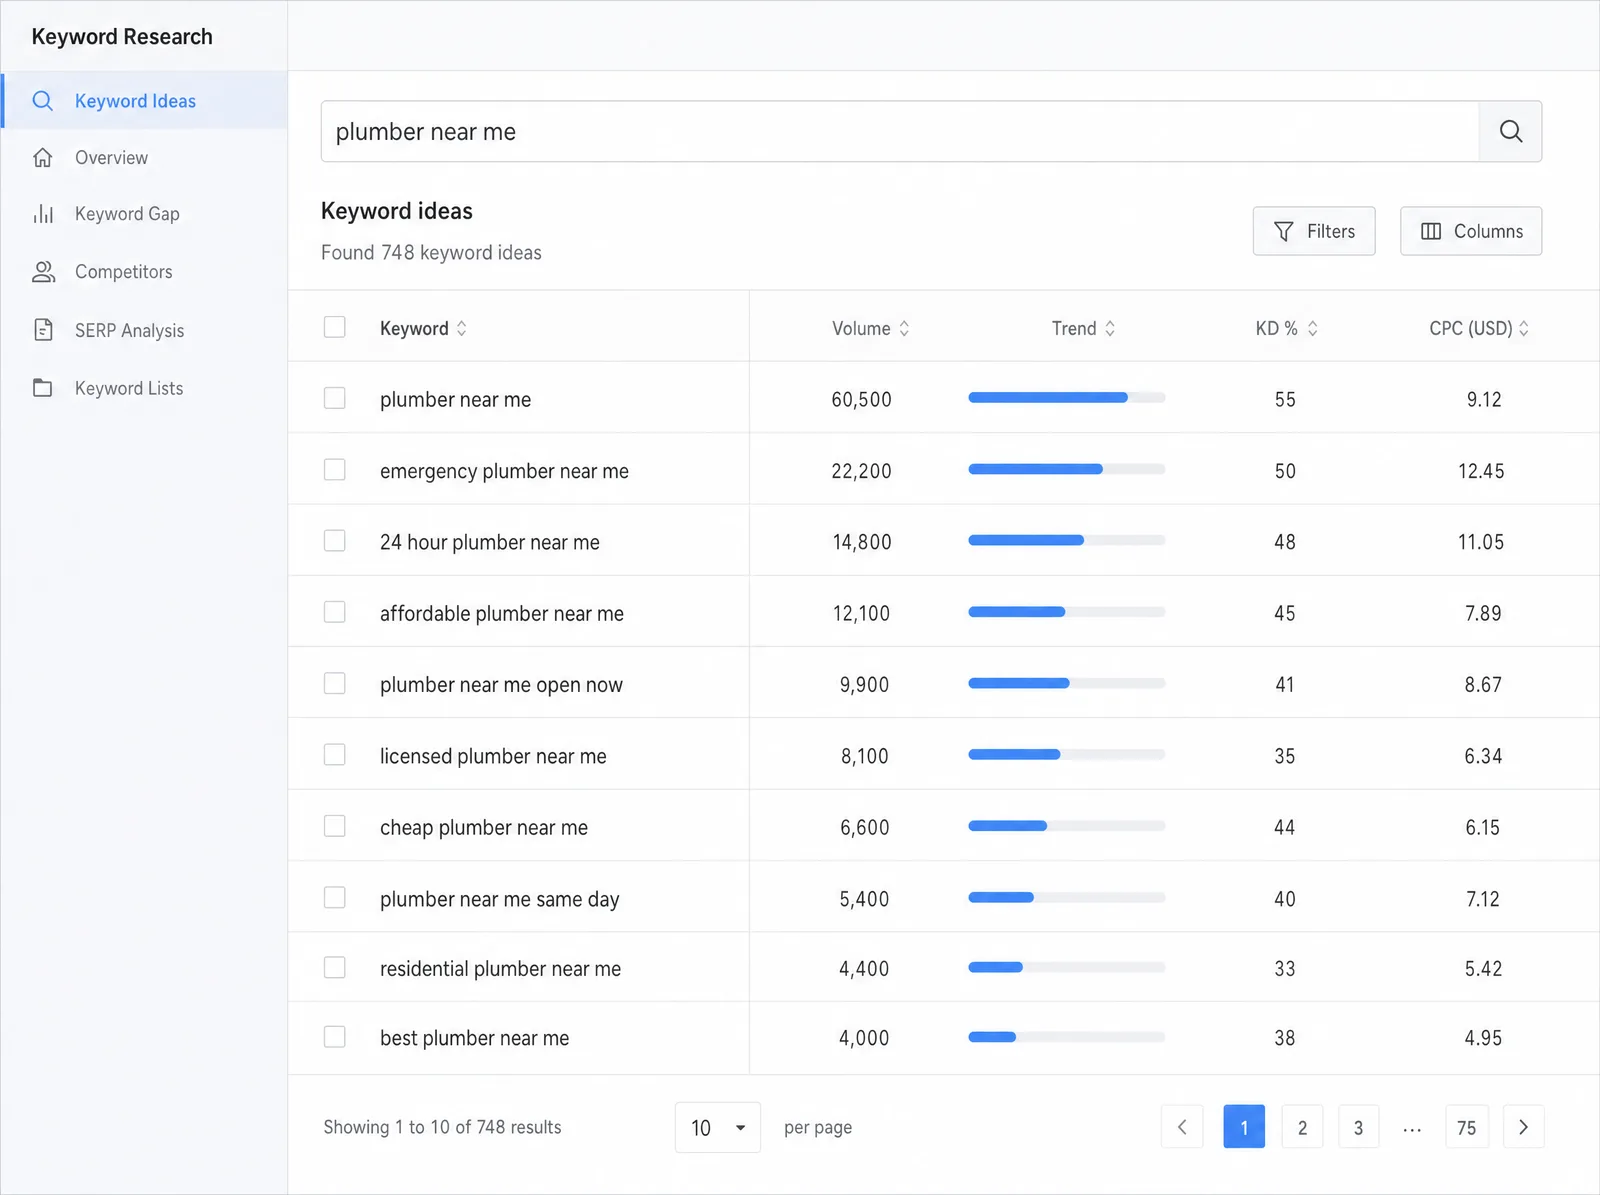Click CPC value 4.95
Screen dimensions: 1600x1195
(1483, 1038)
